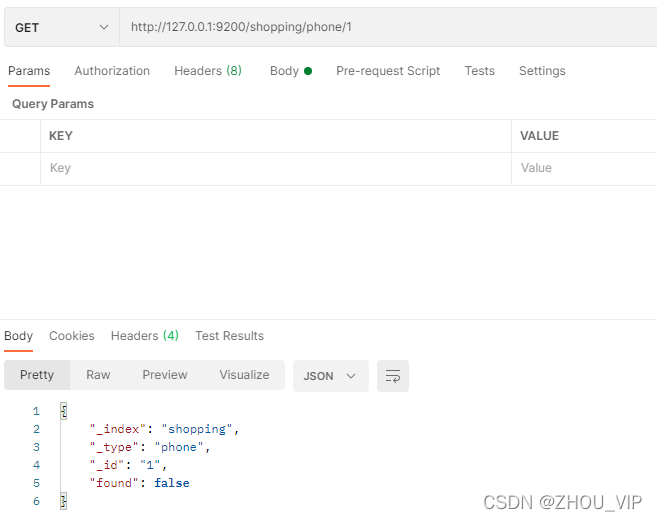657x521 pixels.
Task: Toggle the line wrap icon
Action: [393, 376]
